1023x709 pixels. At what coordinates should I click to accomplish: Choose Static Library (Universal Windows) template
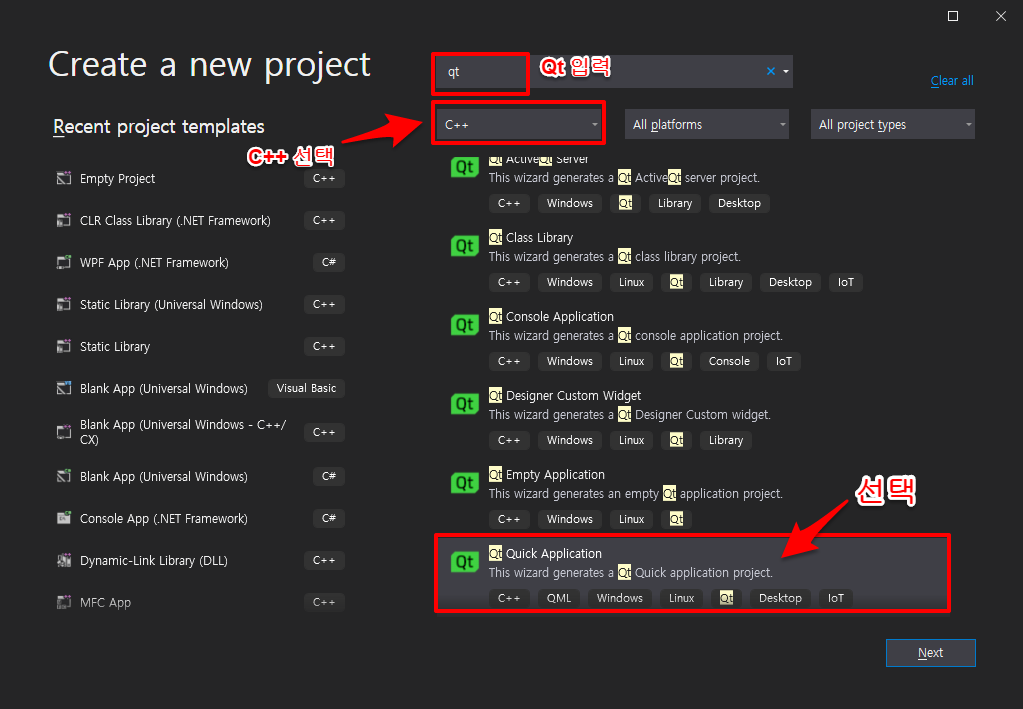coord(200,304)
